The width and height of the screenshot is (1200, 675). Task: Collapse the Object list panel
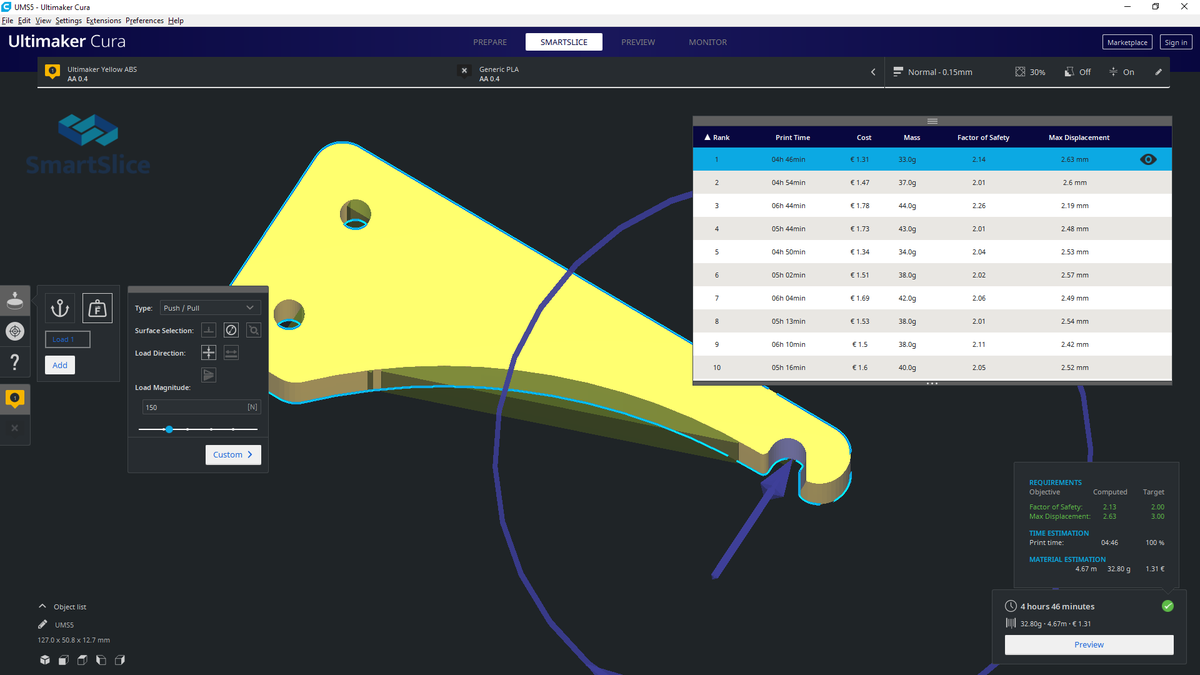point(41,606)
